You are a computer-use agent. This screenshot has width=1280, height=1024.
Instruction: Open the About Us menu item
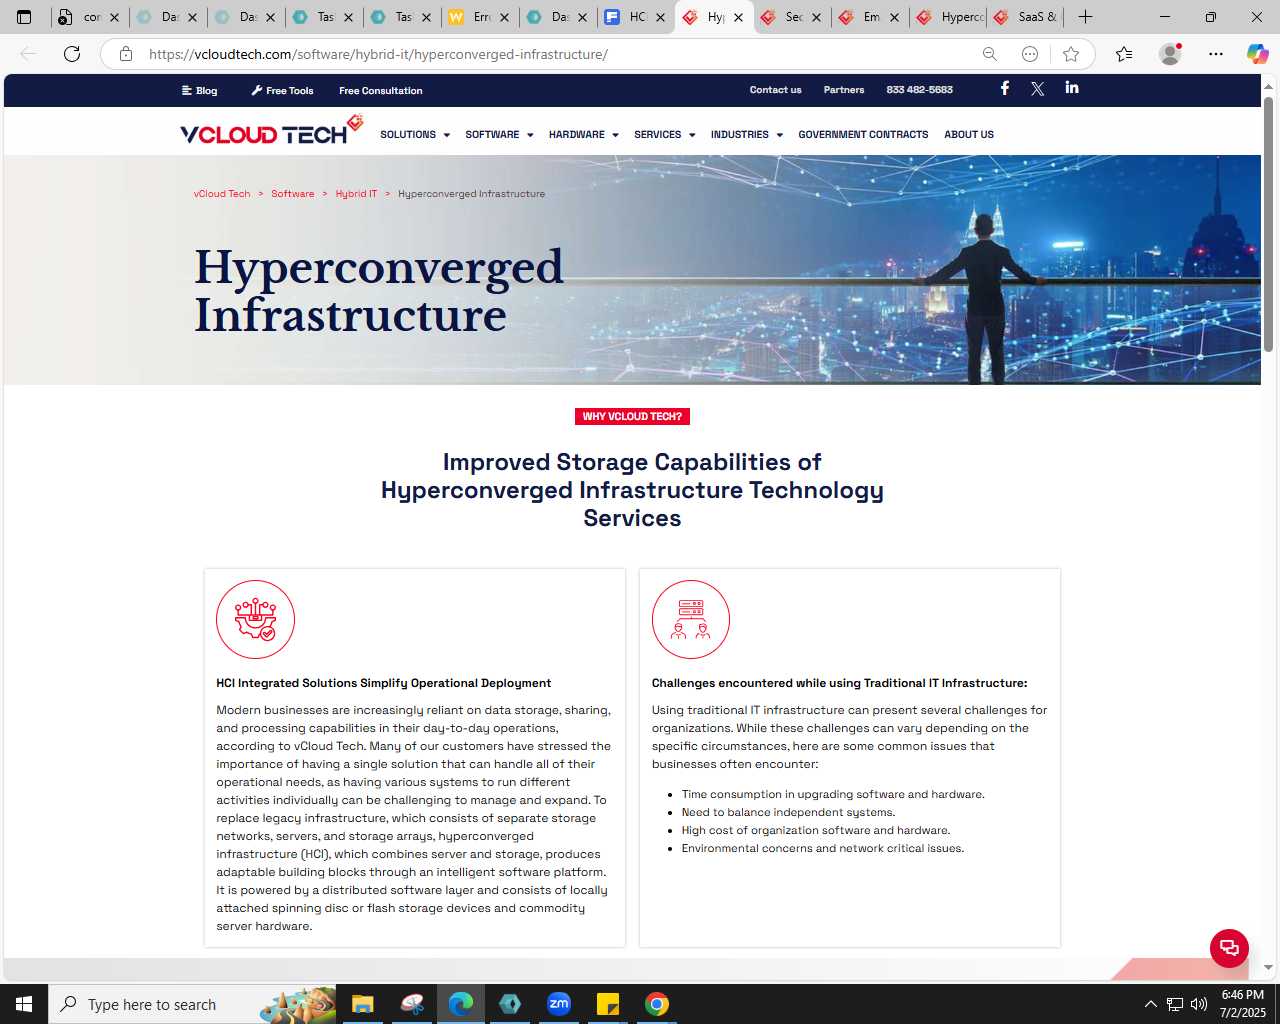[969, 134]
